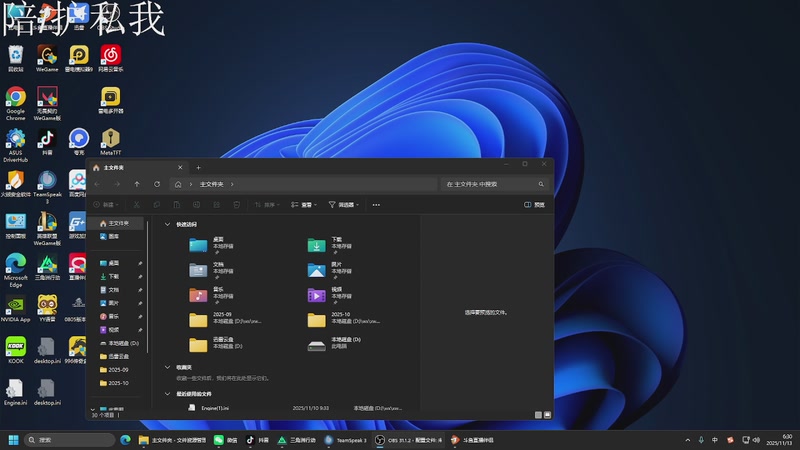Expand the chevron after 主文件夹 in address bar

click(232, 184)
